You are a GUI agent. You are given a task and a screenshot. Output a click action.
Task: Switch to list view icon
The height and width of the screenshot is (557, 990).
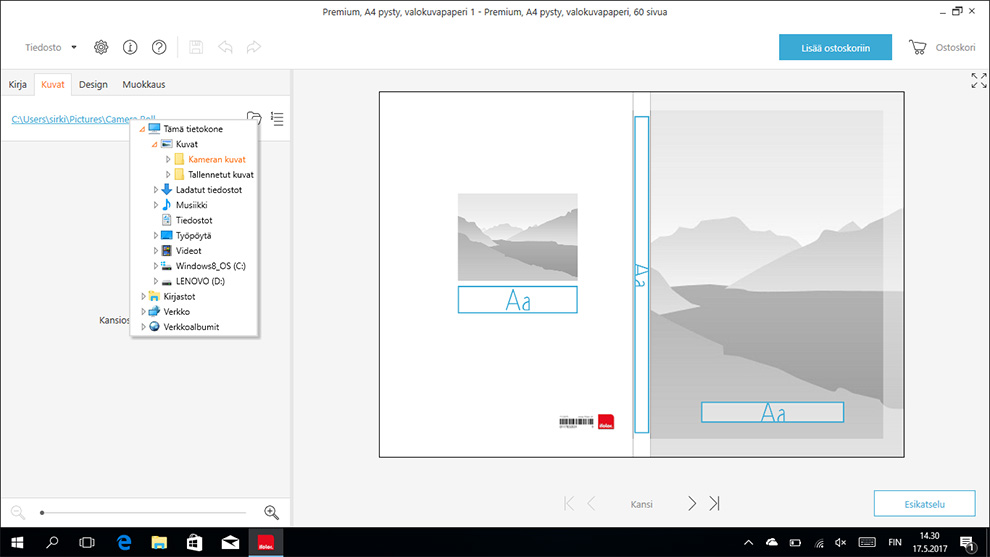coord(277,119)
